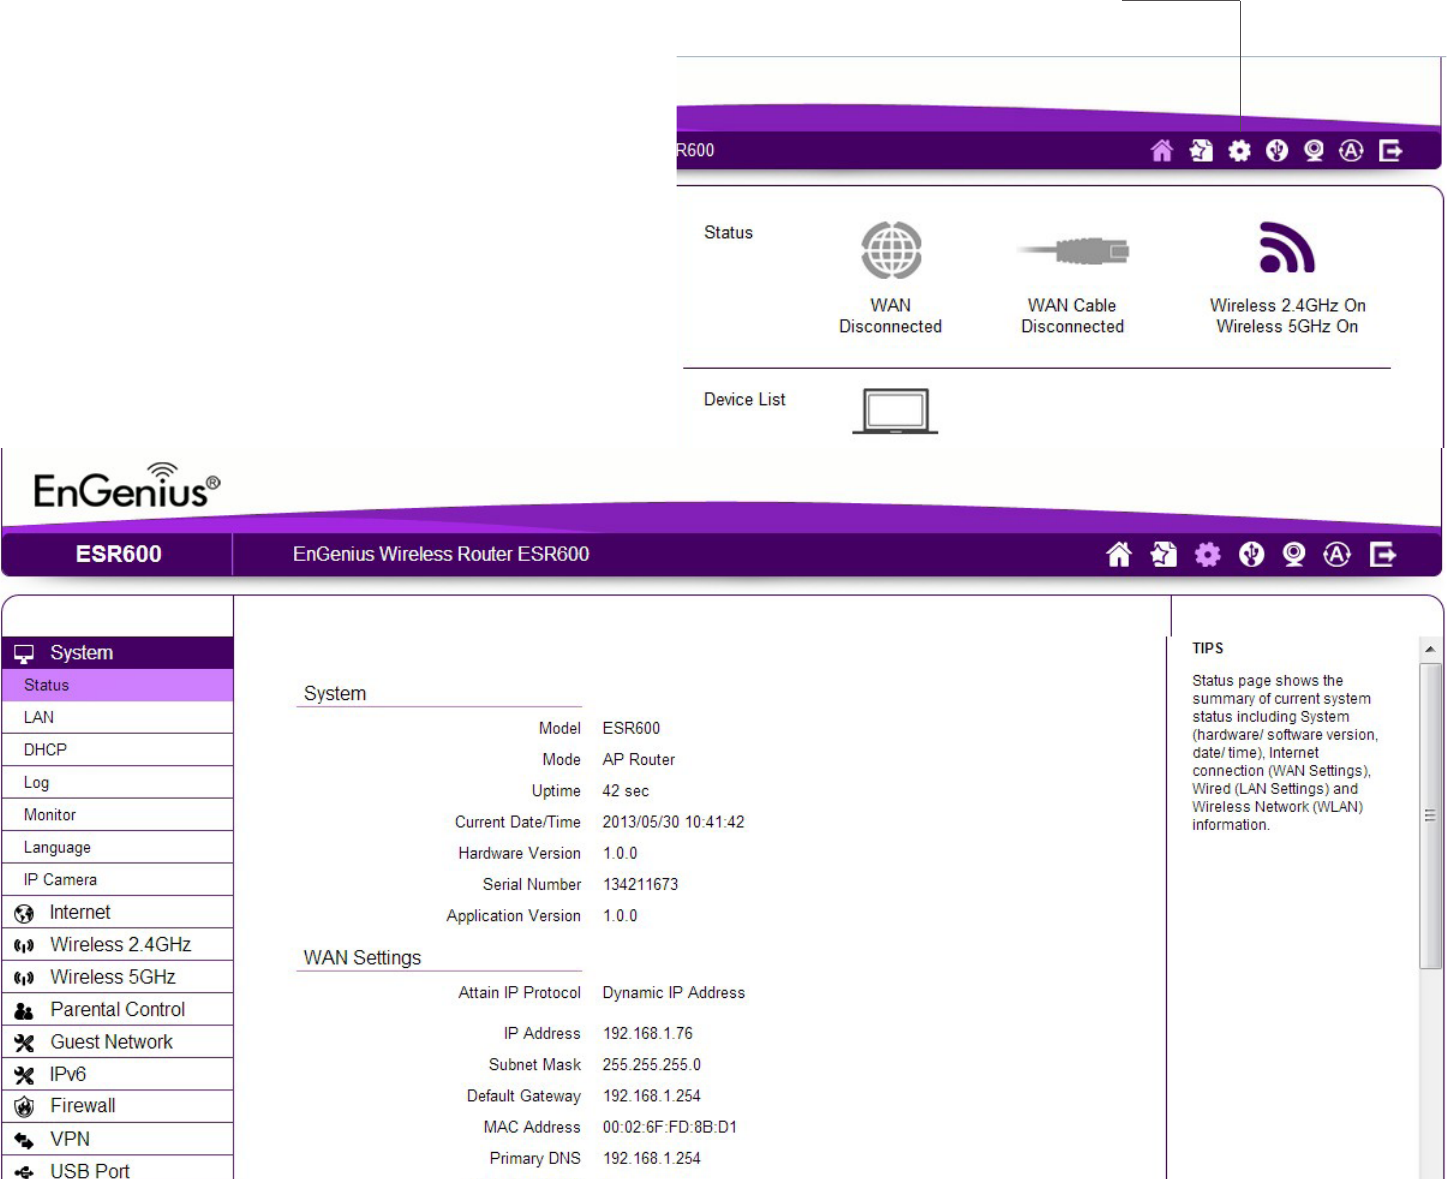The width and height of the screenshot is (1447, 1179).
Task: Go to the Monitor page
Action: [117, 815]
